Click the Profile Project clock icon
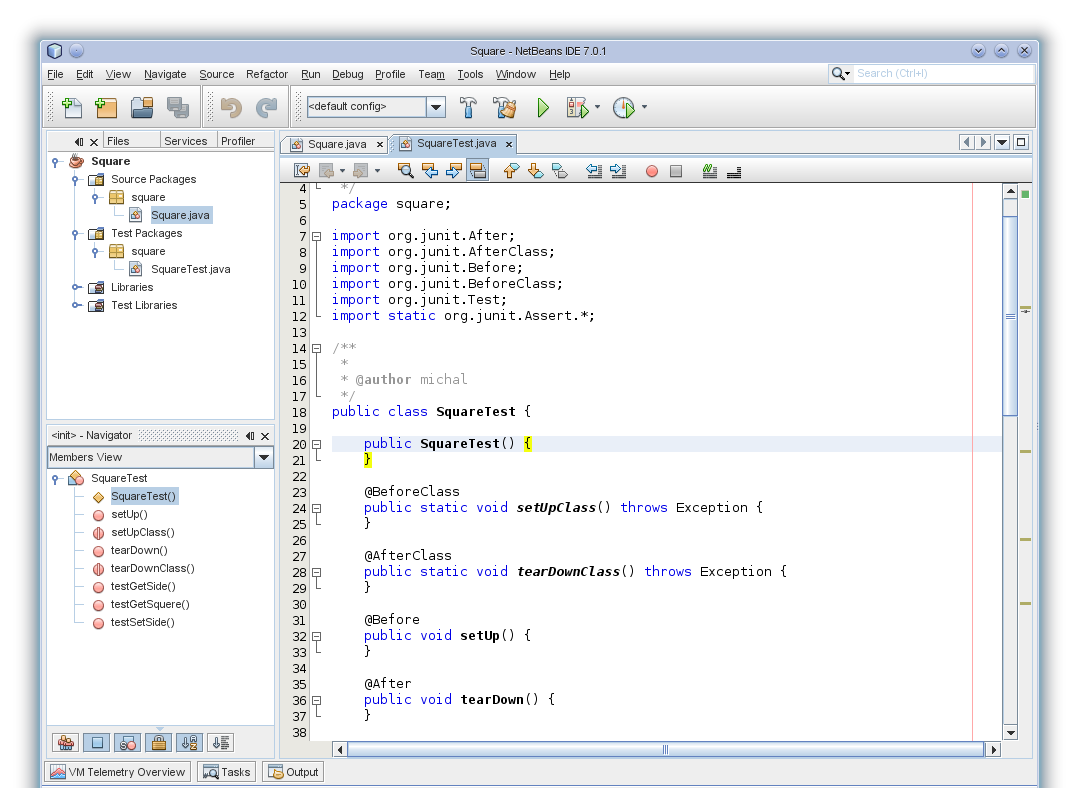Viewport: 1079px width, 788px height. (x=623, y=107)
